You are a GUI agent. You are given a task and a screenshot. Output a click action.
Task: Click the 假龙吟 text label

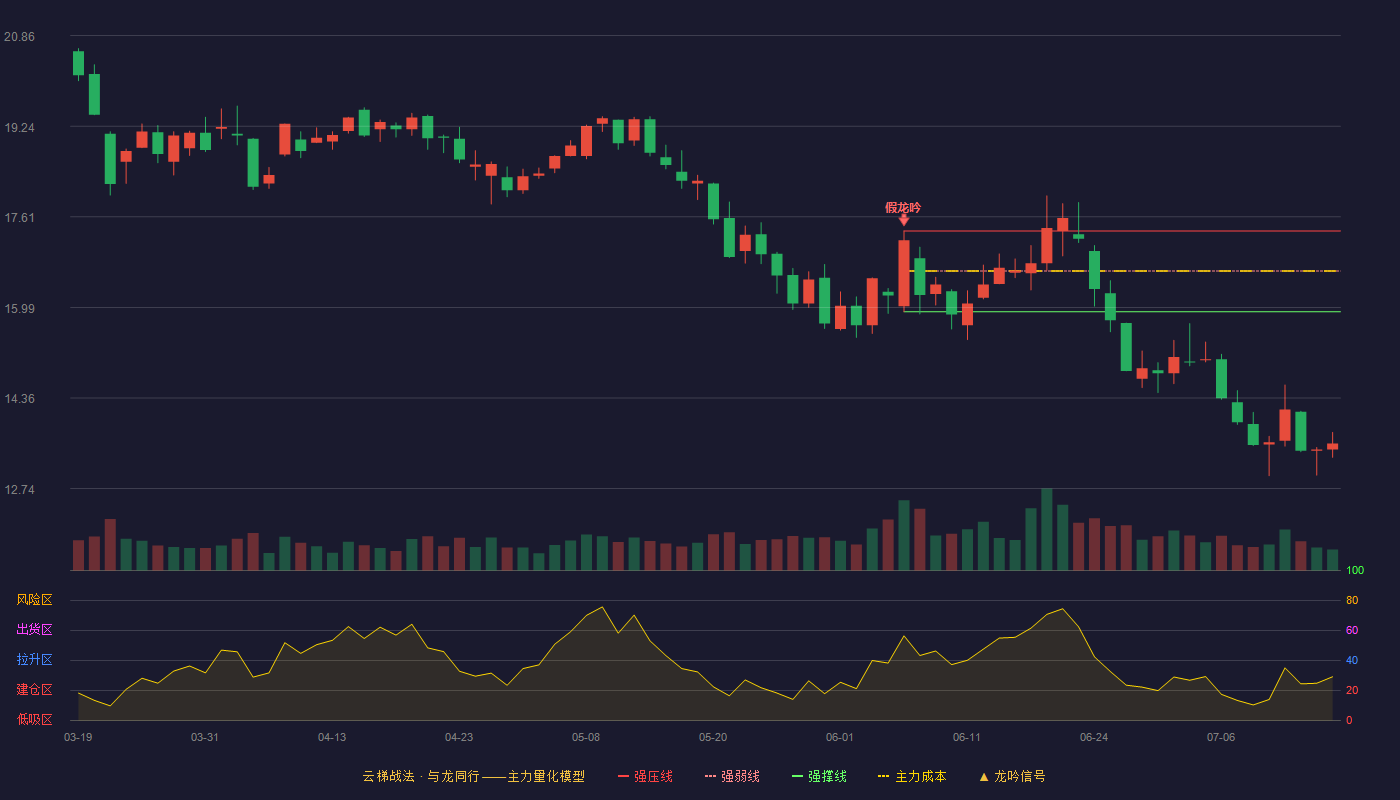pyautogui.click(x=903, y=208)
